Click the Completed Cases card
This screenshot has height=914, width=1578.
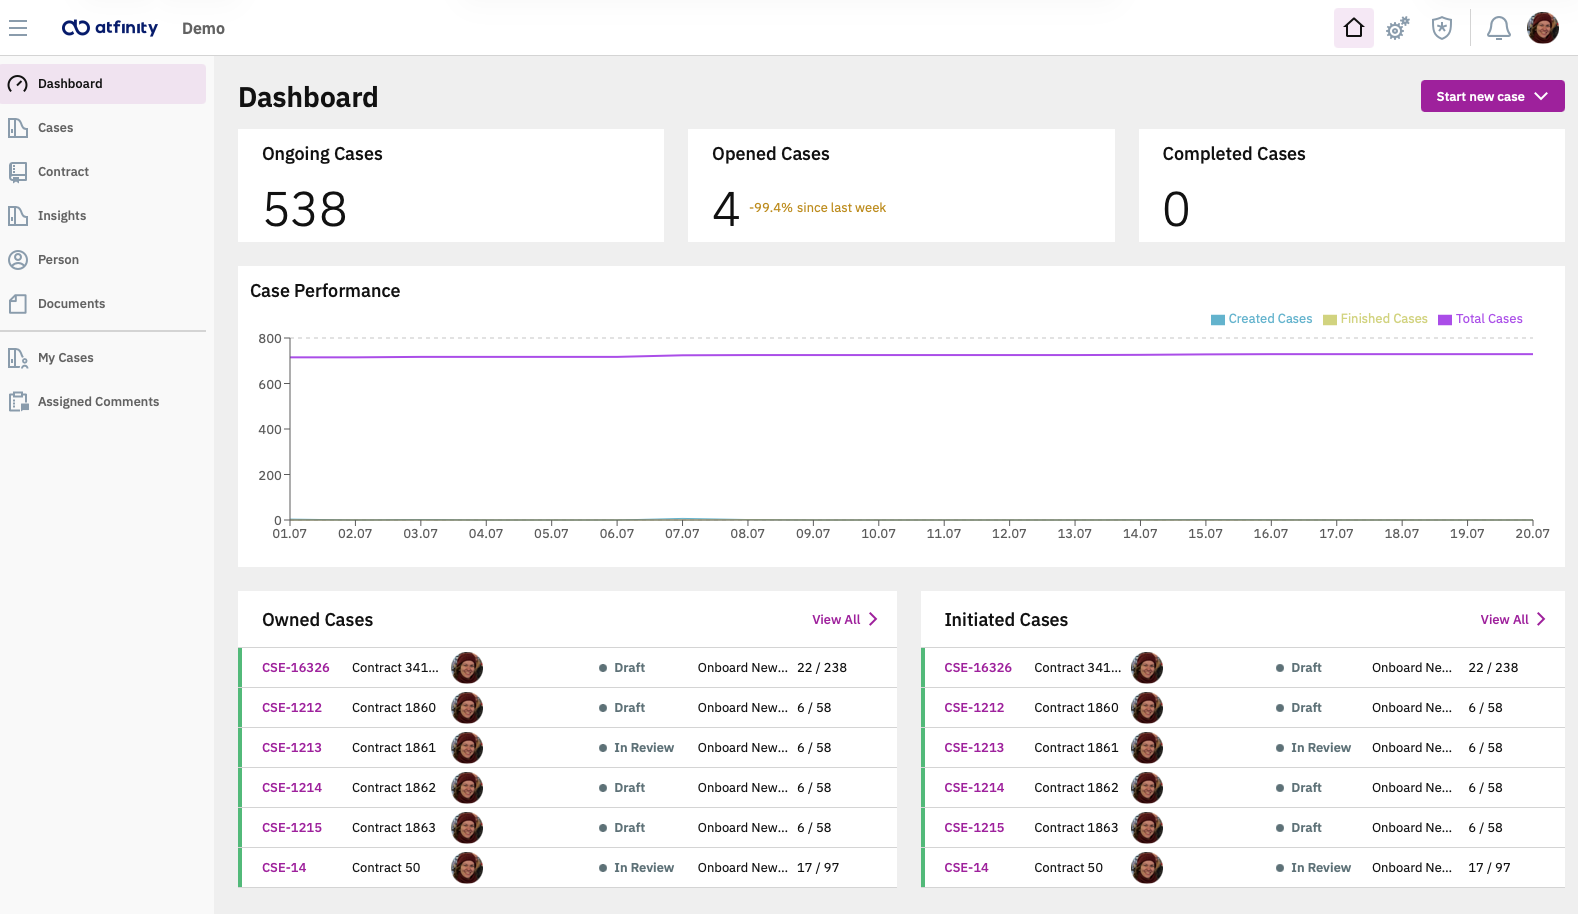[x=1352, y=185]
